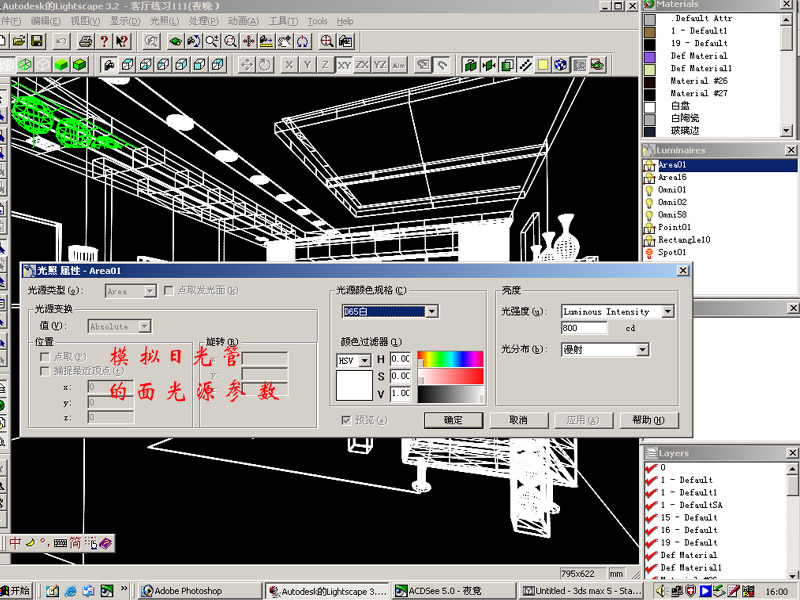
Task: Activate the context help arrow-question icon
Action: point(122,41)
